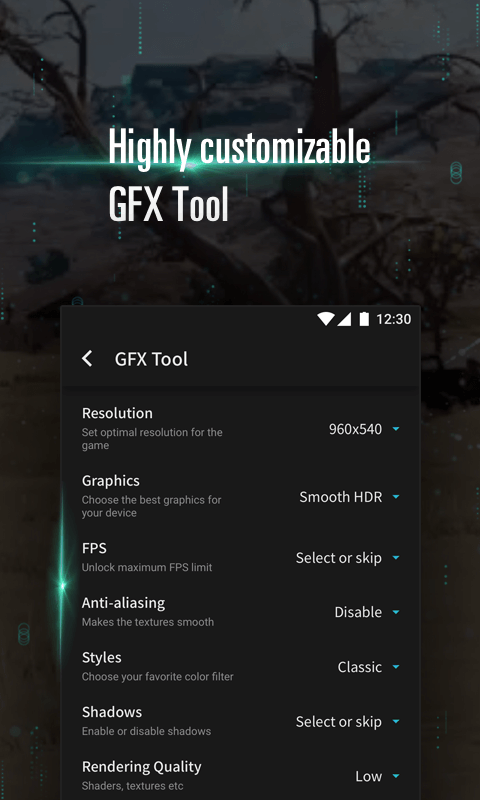Expand the Anti-aliasing dropdown arrow

(396, 612)
